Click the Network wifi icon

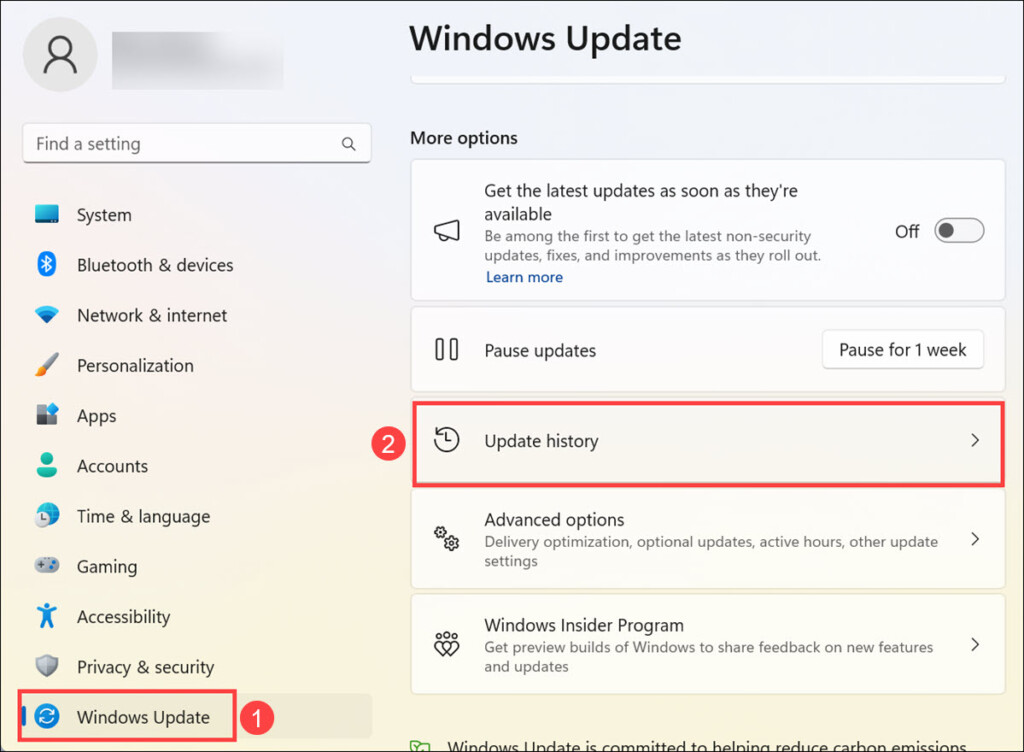click(47, 315)
